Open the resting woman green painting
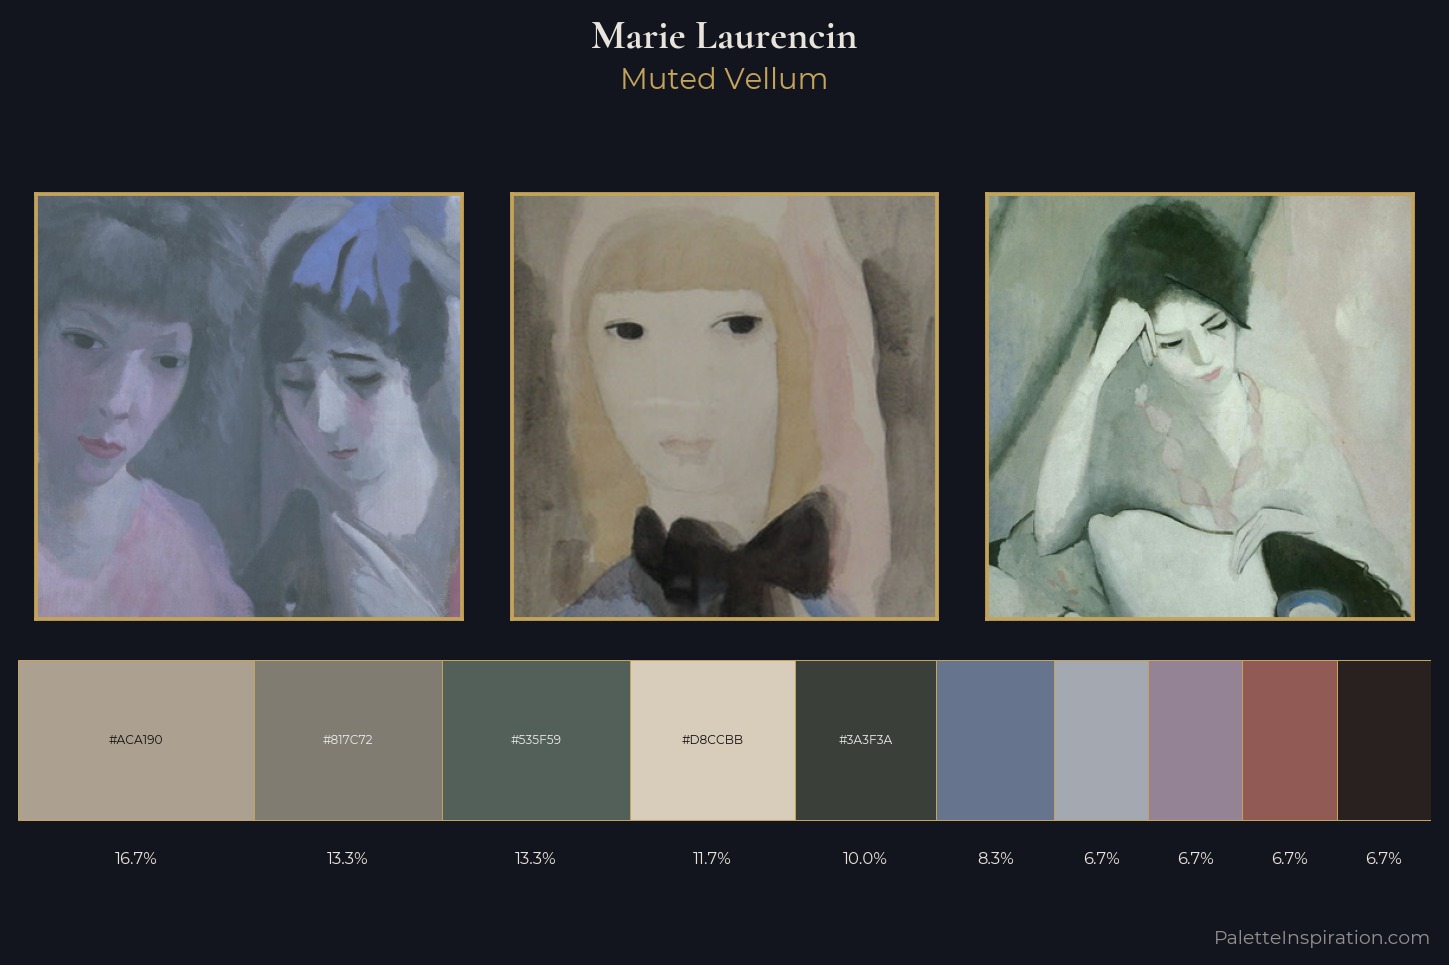The image size is (1449, 965). coord(1200,407)
